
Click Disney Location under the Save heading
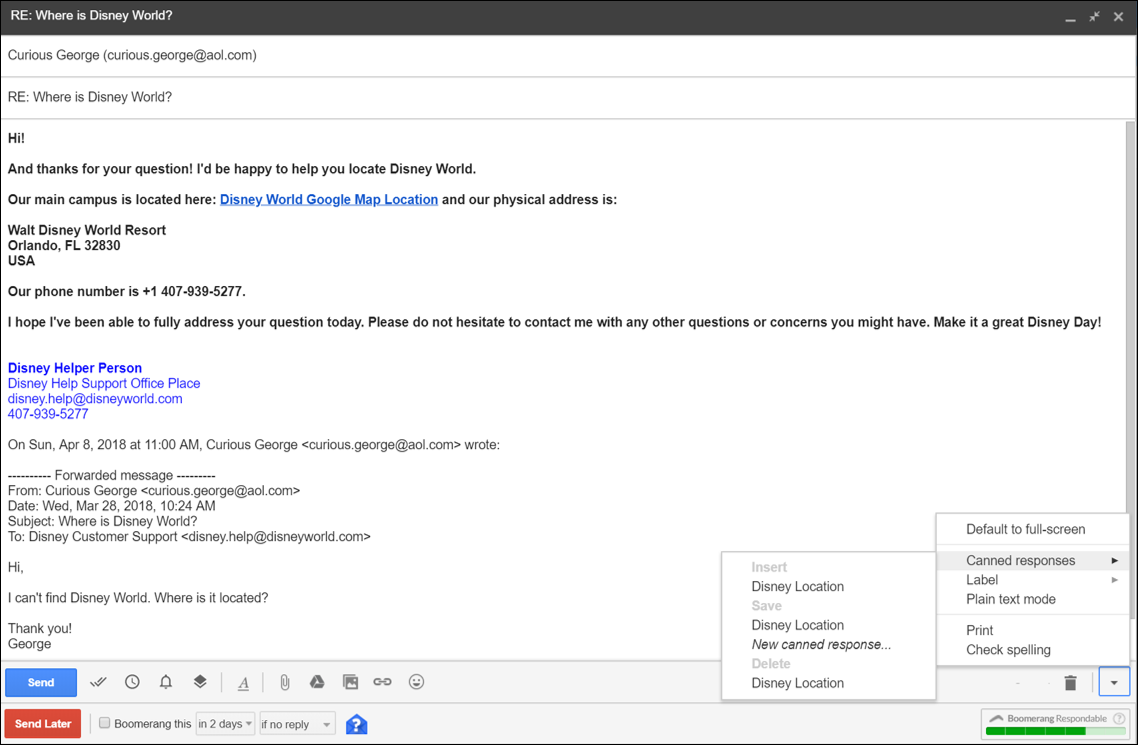(798, 625)
